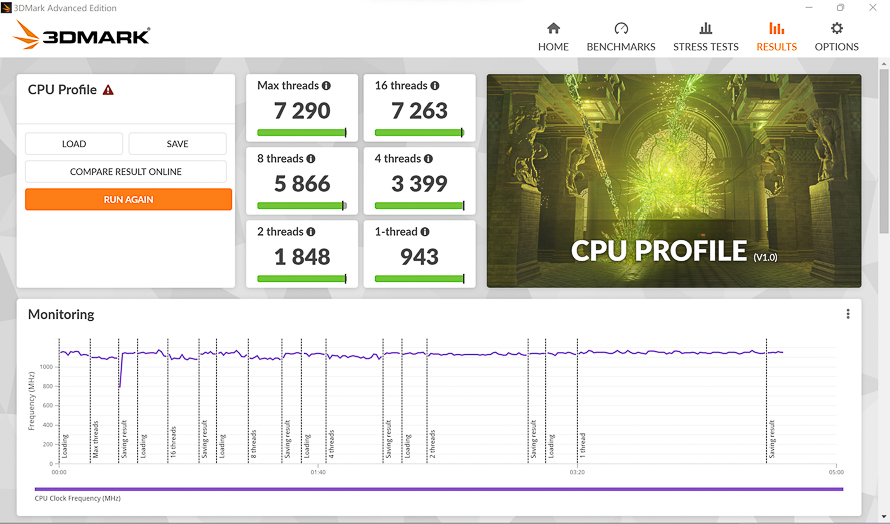Image resolution: width=890 pixels, height=524 pixels.
Task: Open the Benchmarks section
Action: pyautogui.click(x=620, y=37)
